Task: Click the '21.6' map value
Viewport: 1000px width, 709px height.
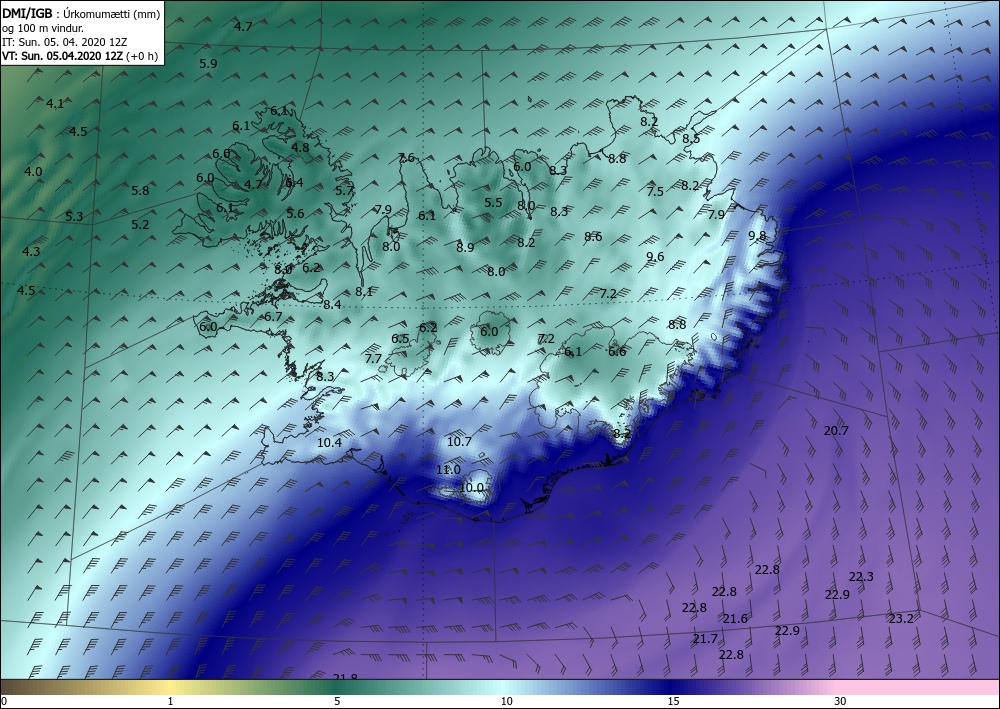Action: [735, 619]
